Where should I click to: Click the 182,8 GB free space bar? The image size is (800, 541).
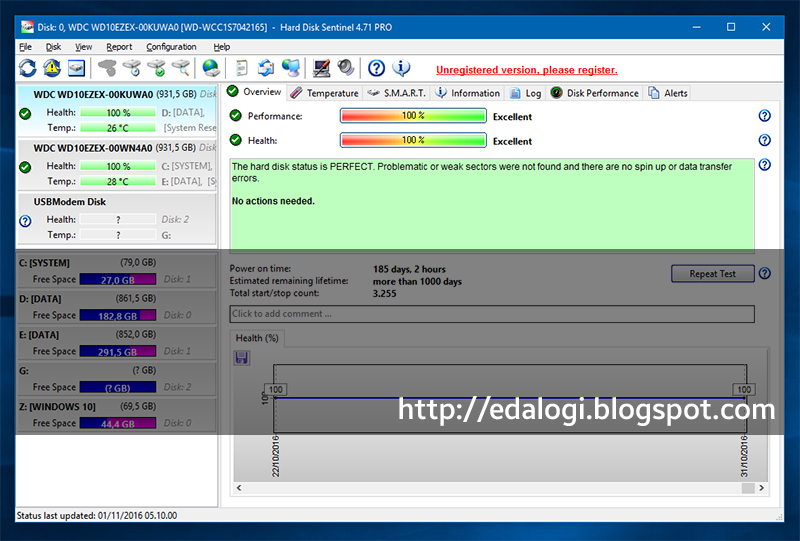tap(118, 315)
